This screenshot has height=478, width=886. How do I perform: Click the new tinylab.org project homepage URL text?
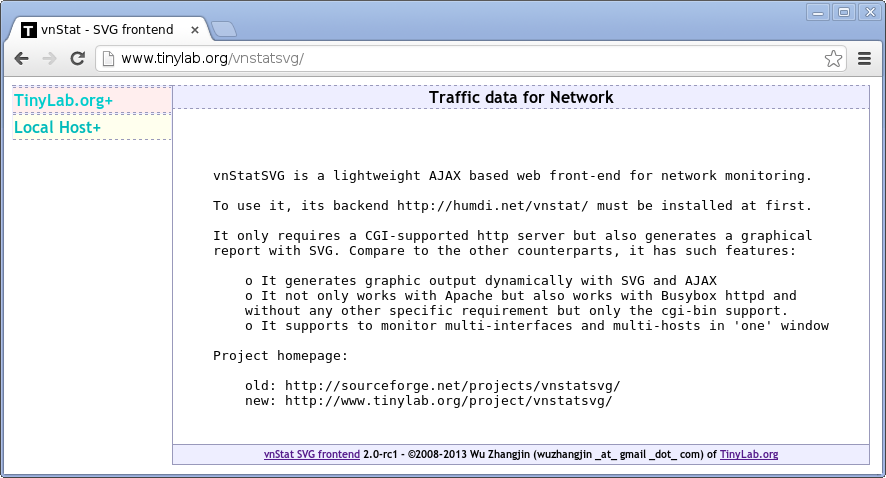(448, 400)
